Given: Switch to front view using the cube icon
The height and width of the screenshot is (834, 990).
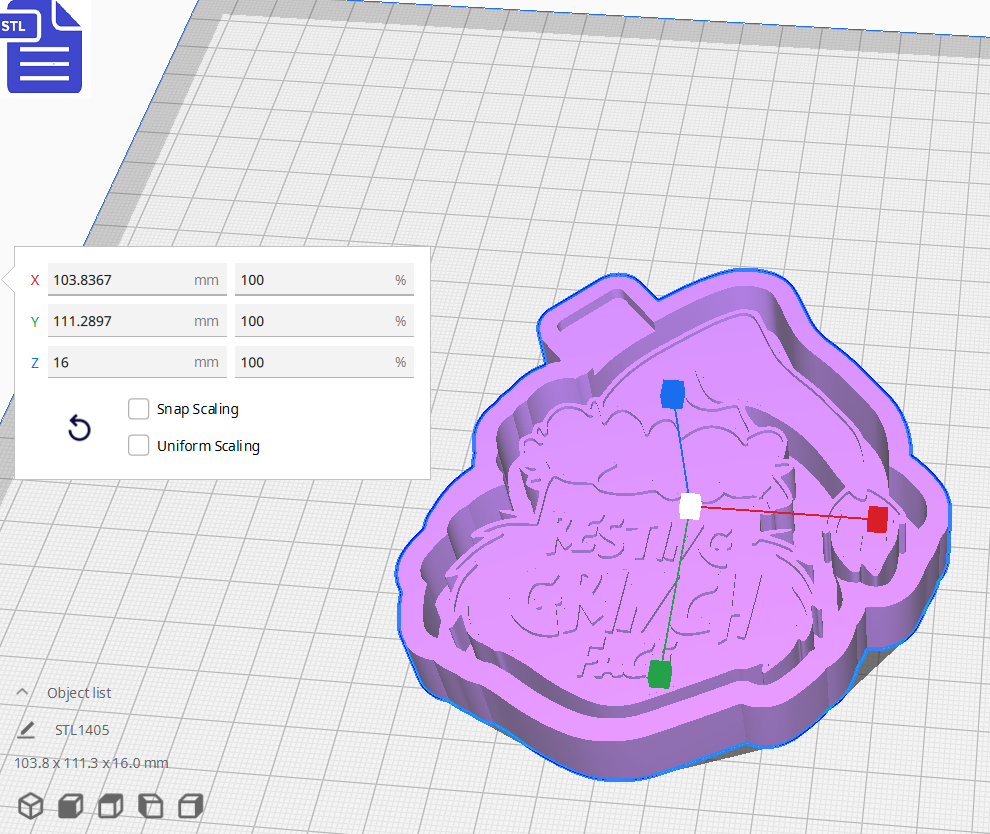Looking at the screenshot, I should point(69,805).
